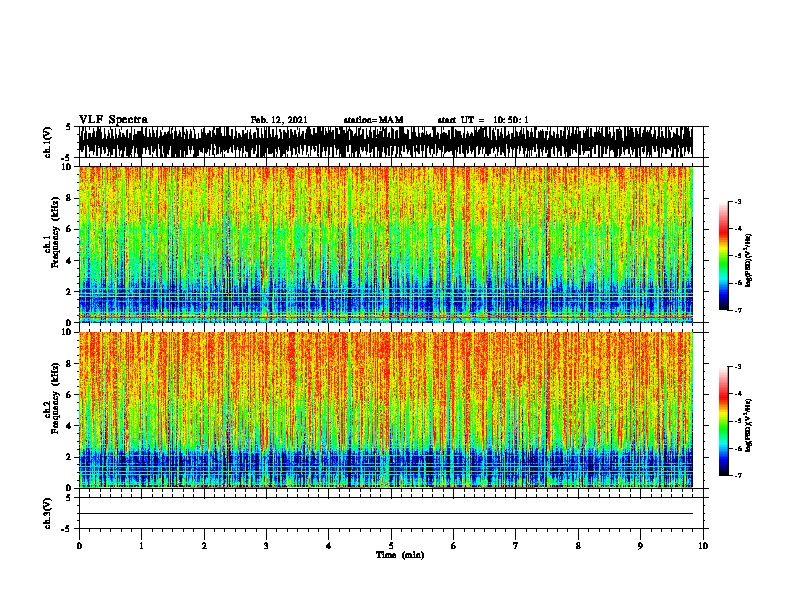Click inside the ch.2 frequency spectrogram
The width and height of the screenshot is (792, 612).
click(x=385, y=410)
